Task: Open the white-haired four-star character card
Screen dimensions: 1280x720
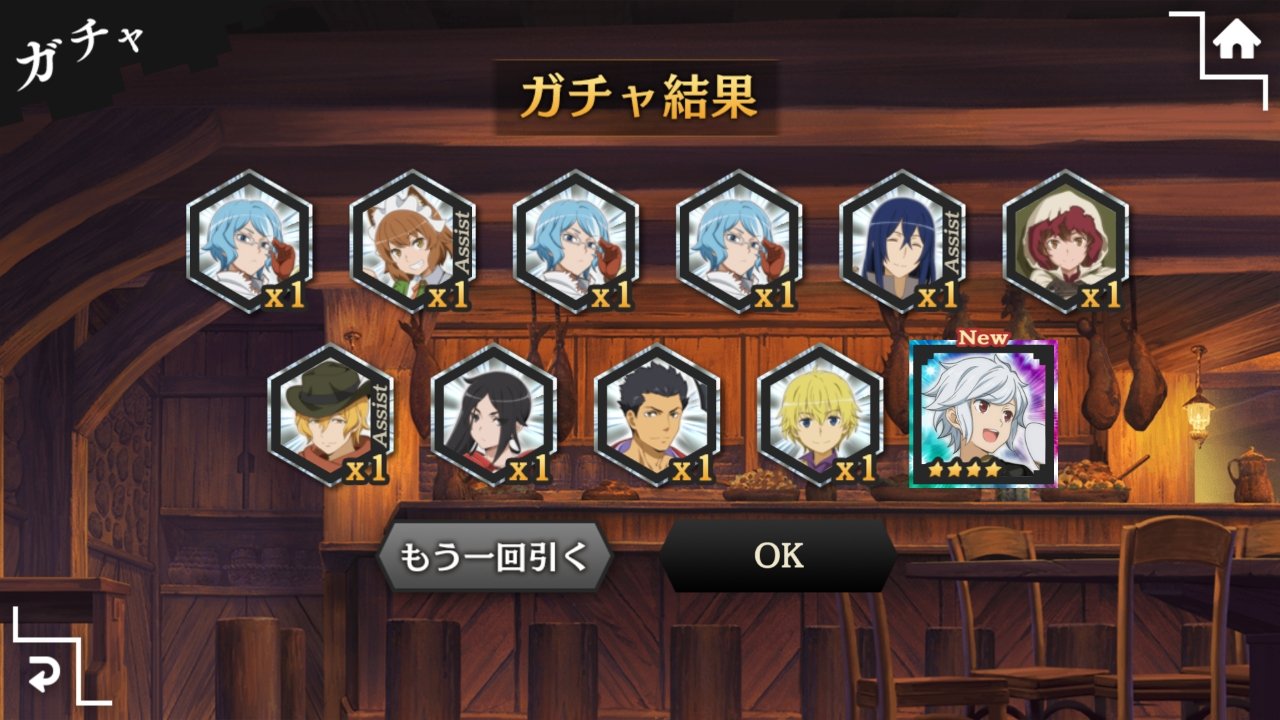Action: [x=983, y=413]
